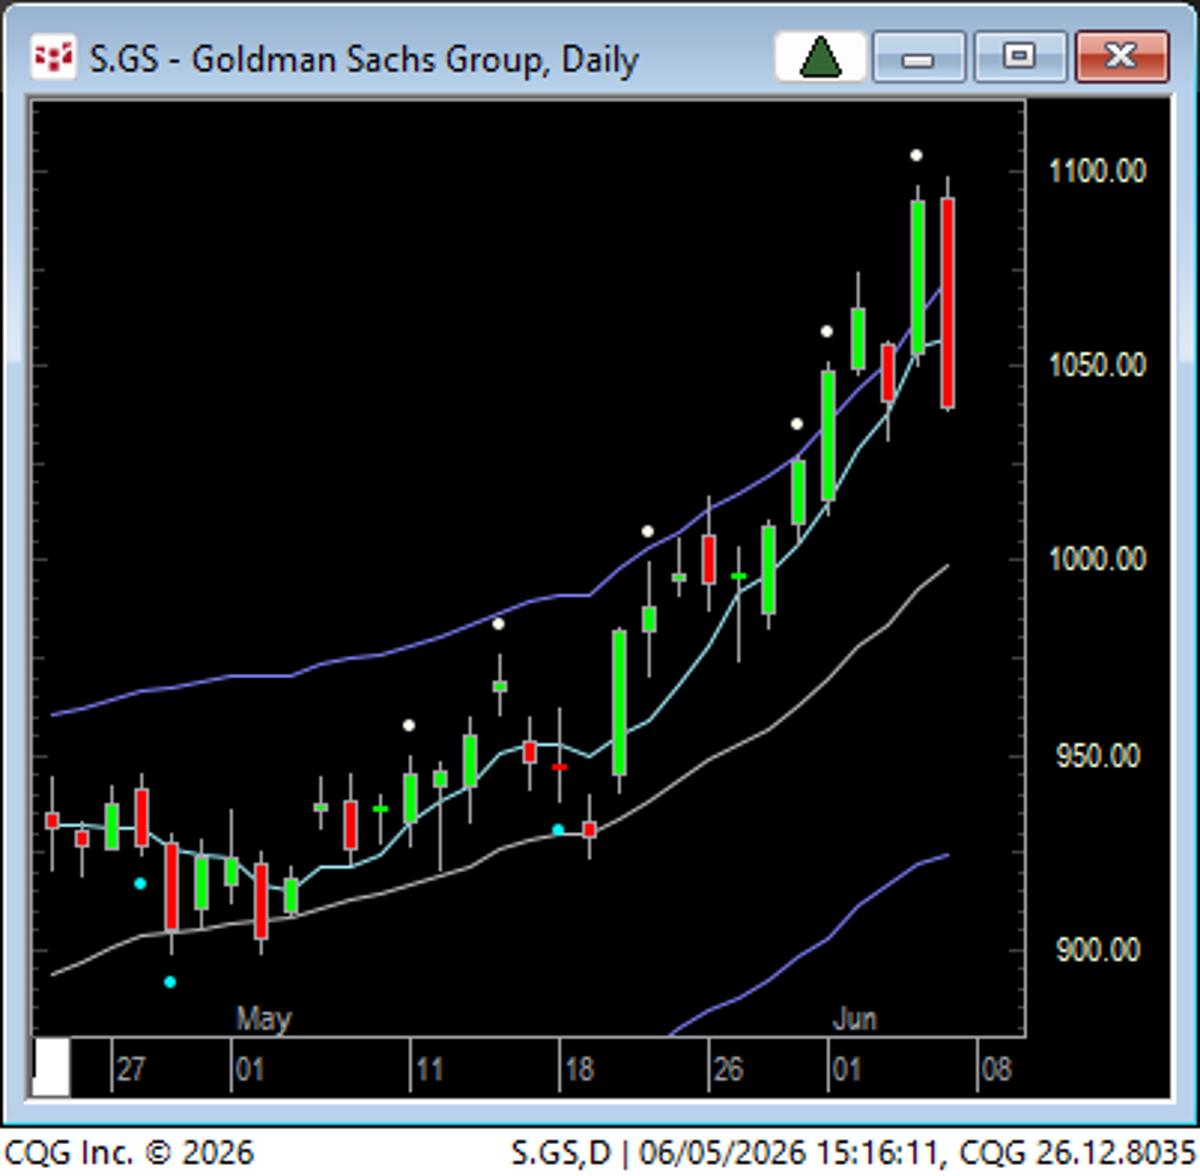
Task: Close the S.GS chart window
Action: (x=1121, y=57)
